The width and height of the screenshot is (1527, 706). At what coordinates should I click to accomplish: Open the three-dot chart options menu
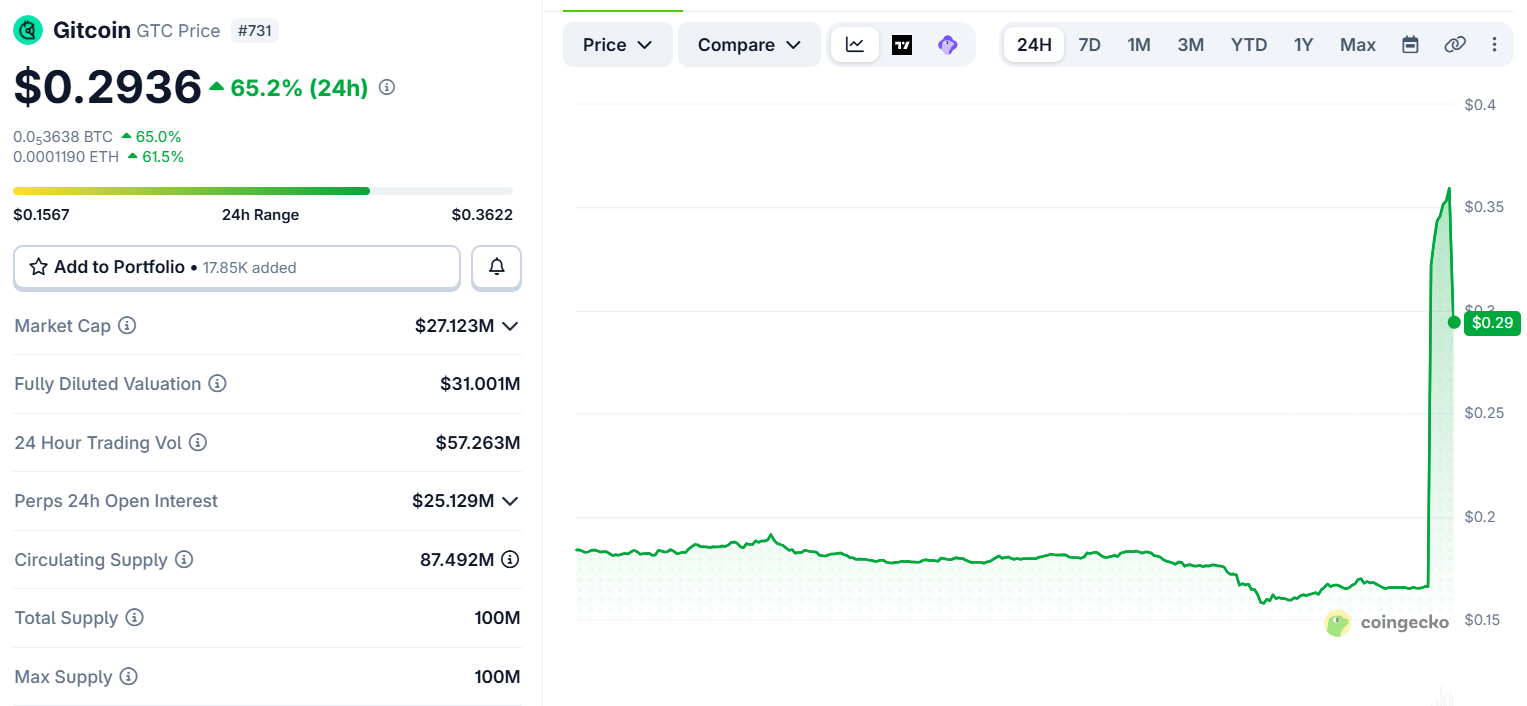[x=1495, y=45]
